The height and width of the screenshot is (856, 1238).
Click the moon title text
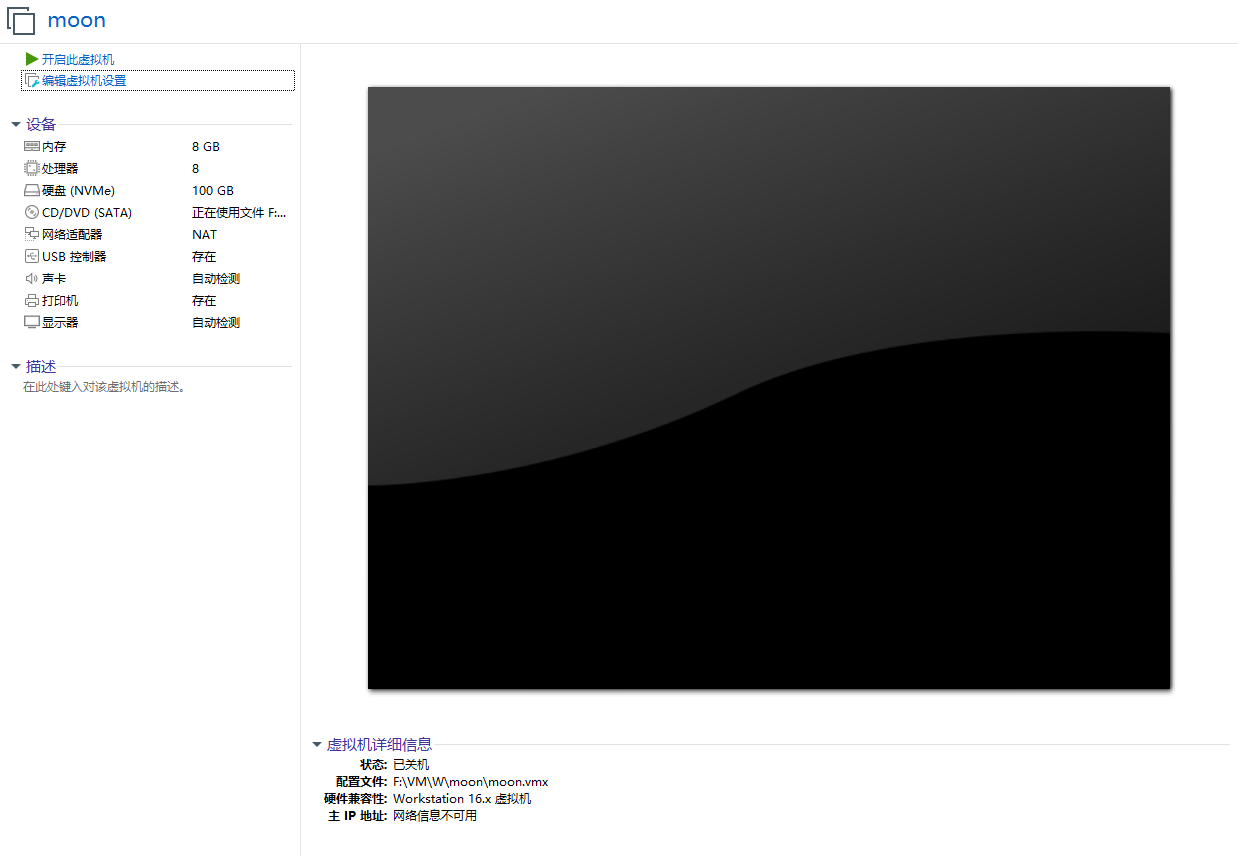77,20
